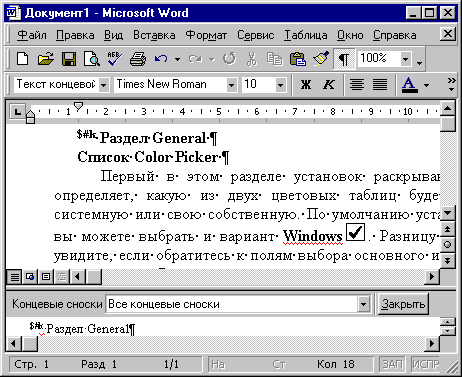Save the document with floppy icon
The width and height of the screenshot is (462, 377).
69,59
